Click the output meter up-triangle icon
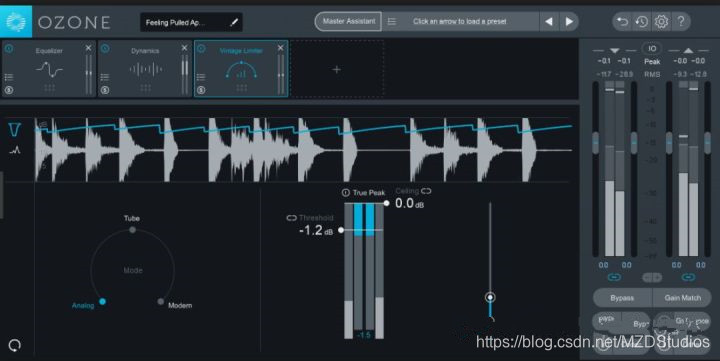720x361 pixels. (688, 50)
